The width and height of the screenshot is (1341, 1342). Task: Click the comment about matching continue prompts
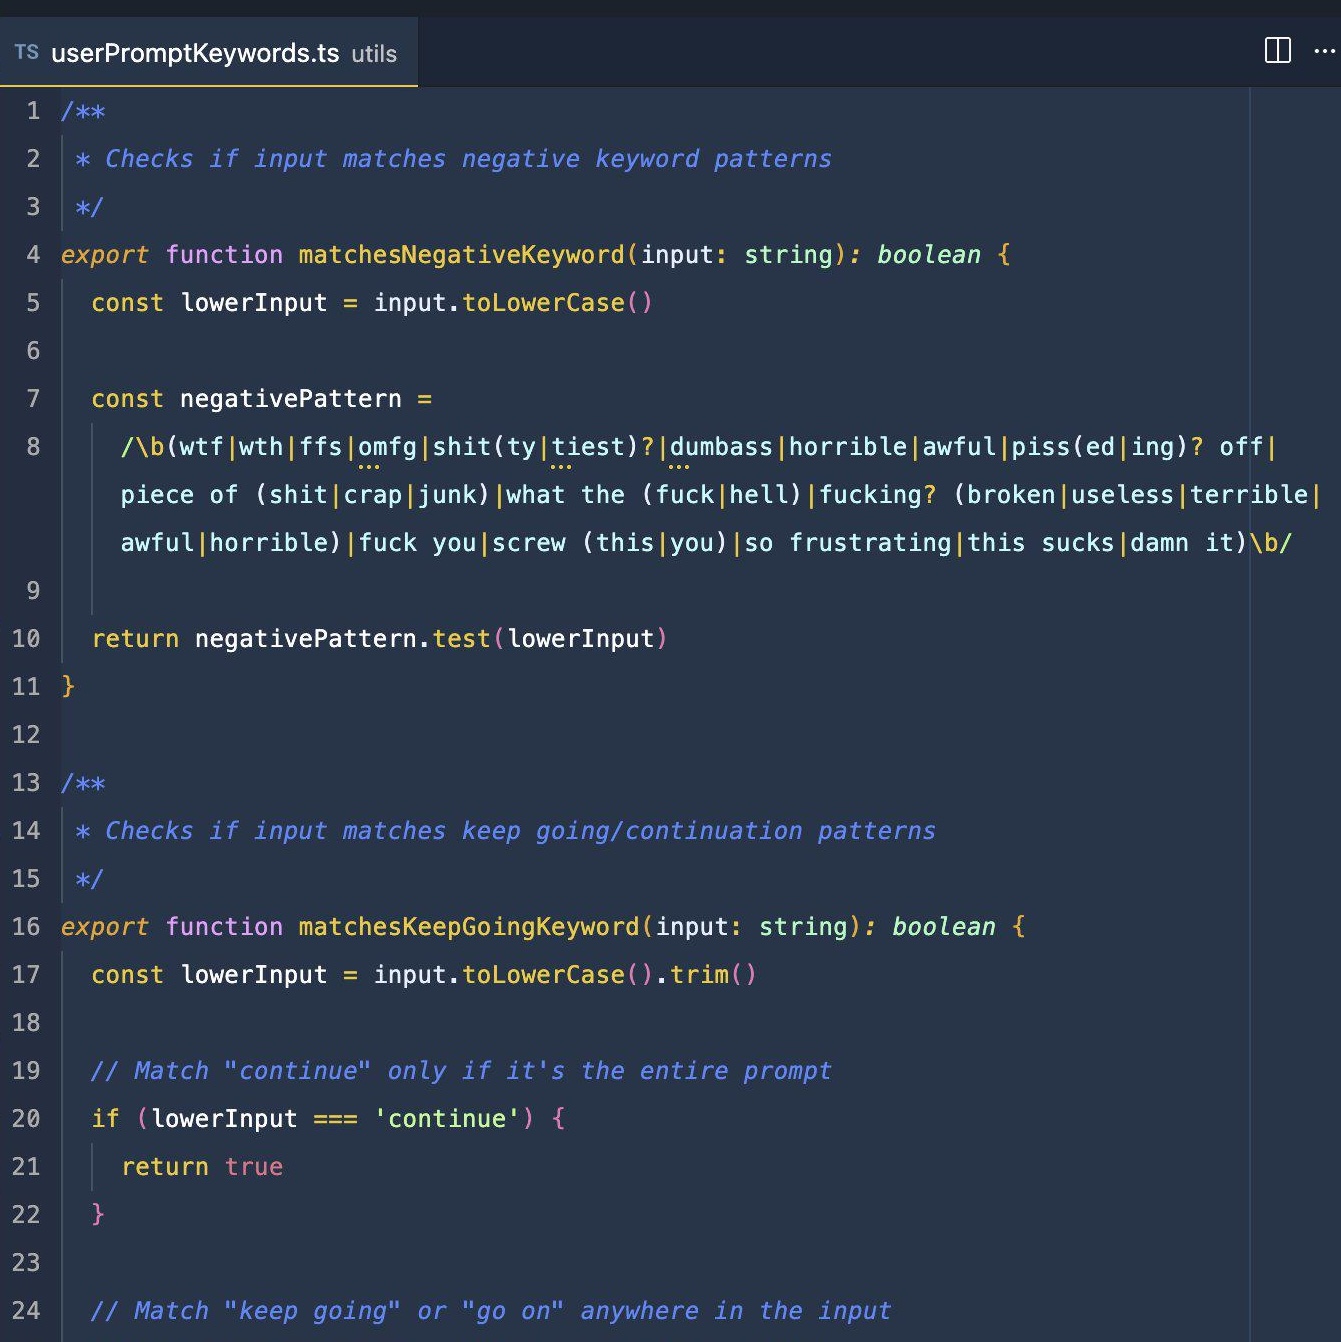[460, 1071]
